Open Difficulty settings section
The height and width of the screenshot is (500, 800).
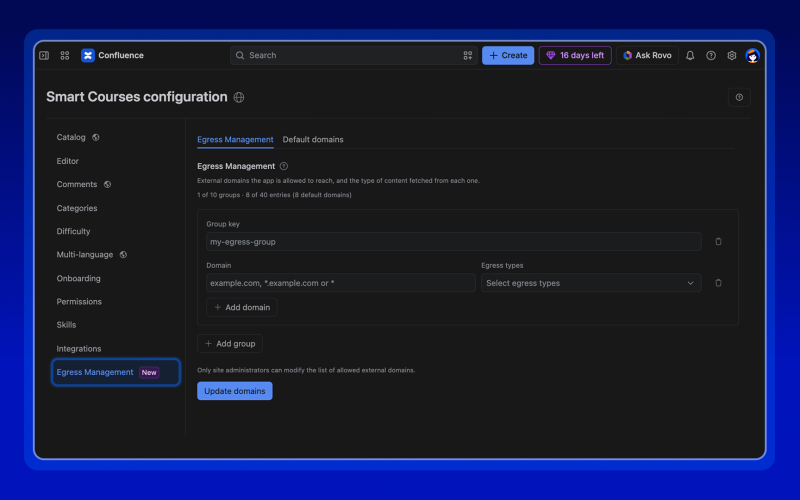coord(73,231)
